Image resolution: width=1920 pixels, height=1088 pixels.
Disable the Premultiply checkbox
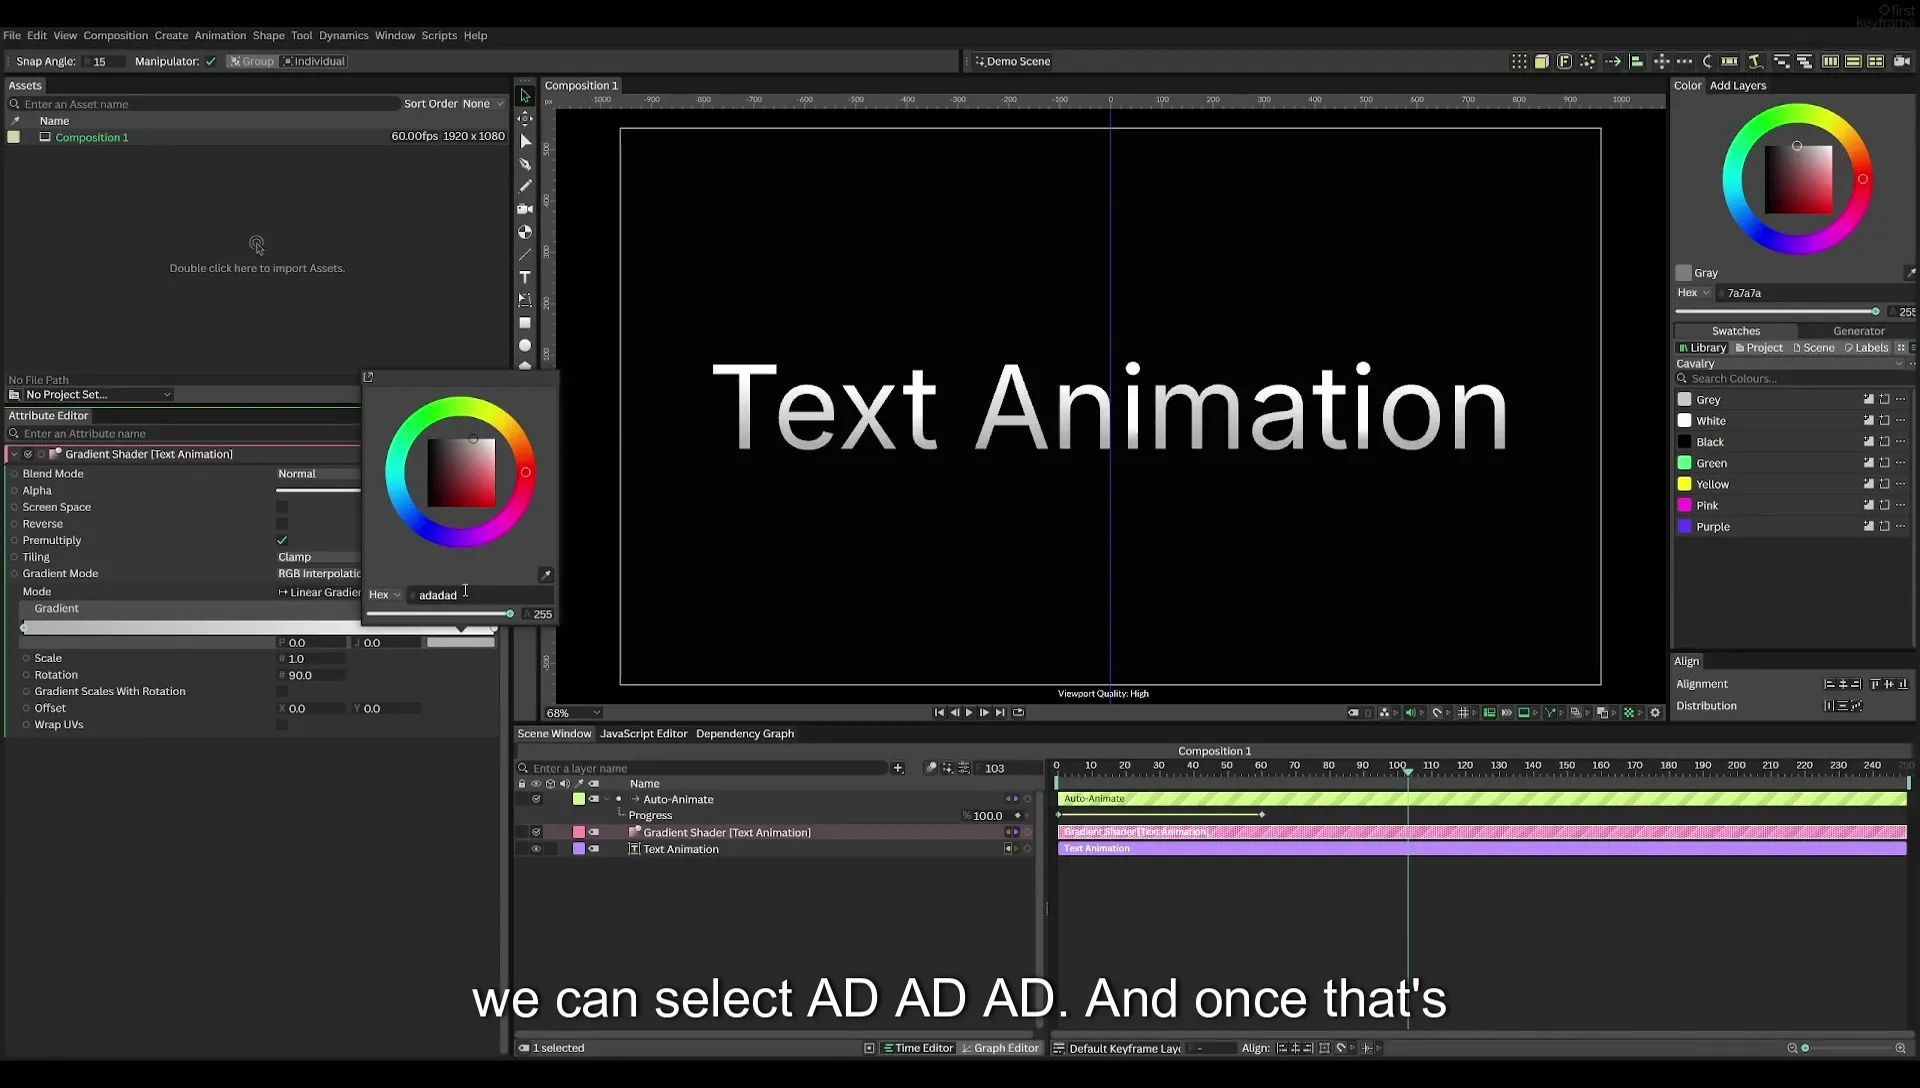[x=282, y=540]
